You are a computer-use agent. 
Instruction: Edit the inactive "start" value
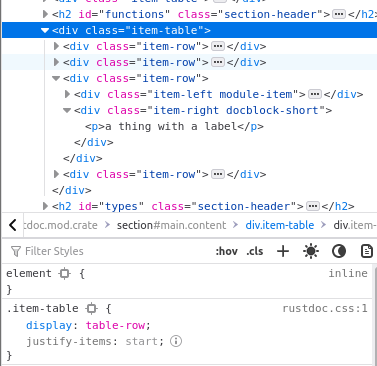142,341
